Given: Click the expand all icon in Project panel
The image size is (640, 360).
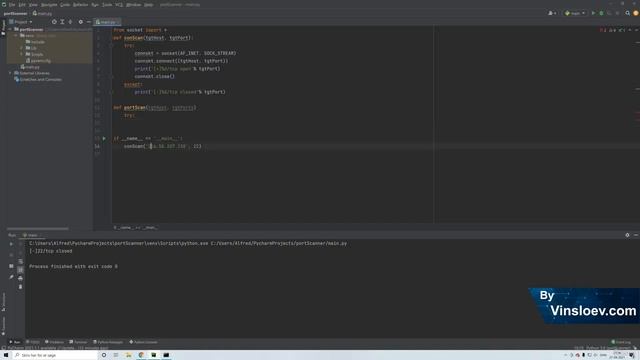Looking at the screenshot, I should click(62, 22).
